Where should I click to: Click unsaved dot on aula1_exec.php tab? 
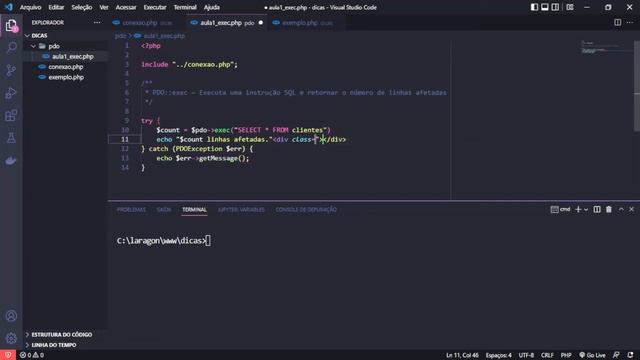260,23
